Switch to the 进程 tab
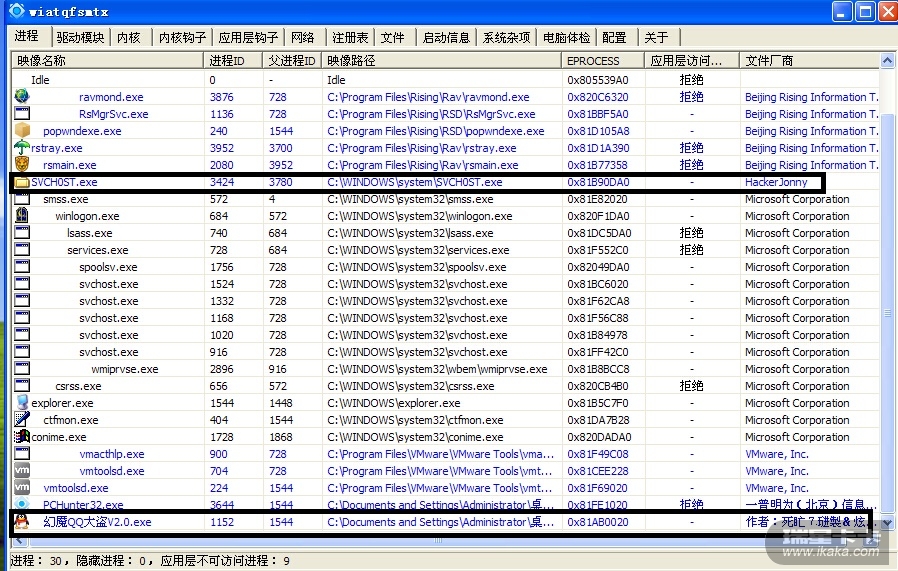Screen dimensions: 898x571 point(27,36)
